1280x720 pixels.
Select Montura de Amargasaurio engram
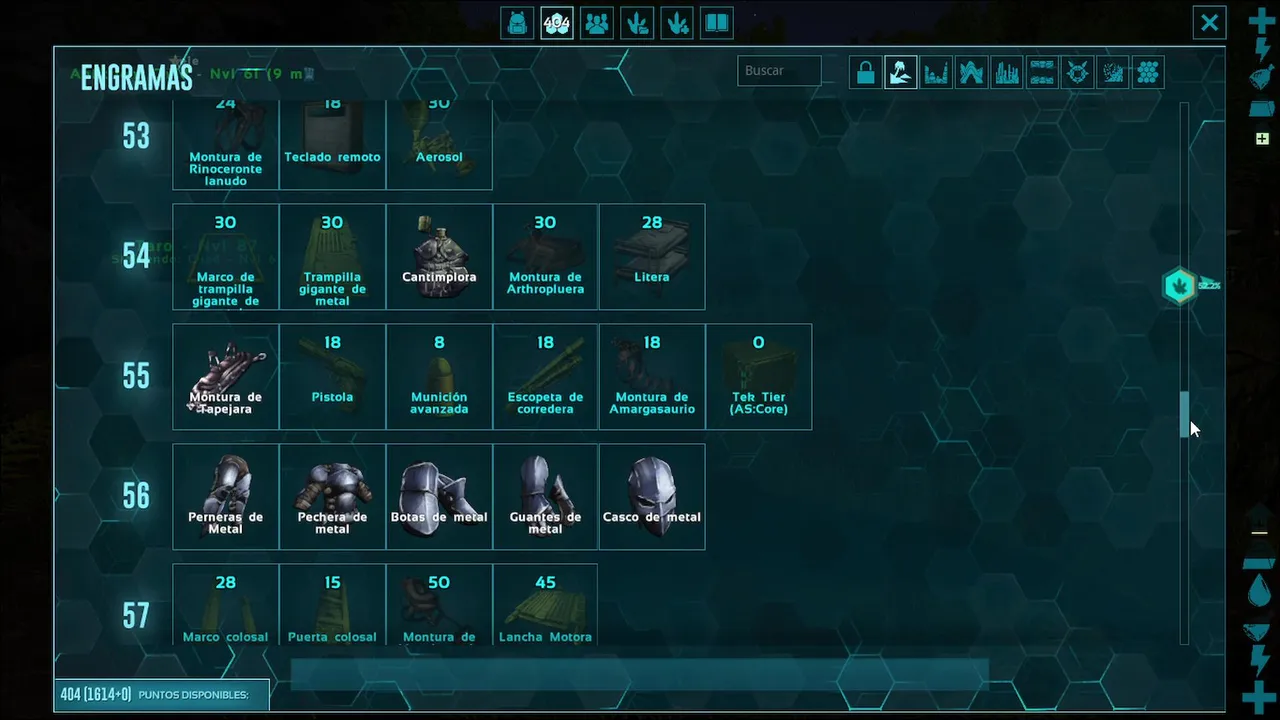[x=652, y=377]
